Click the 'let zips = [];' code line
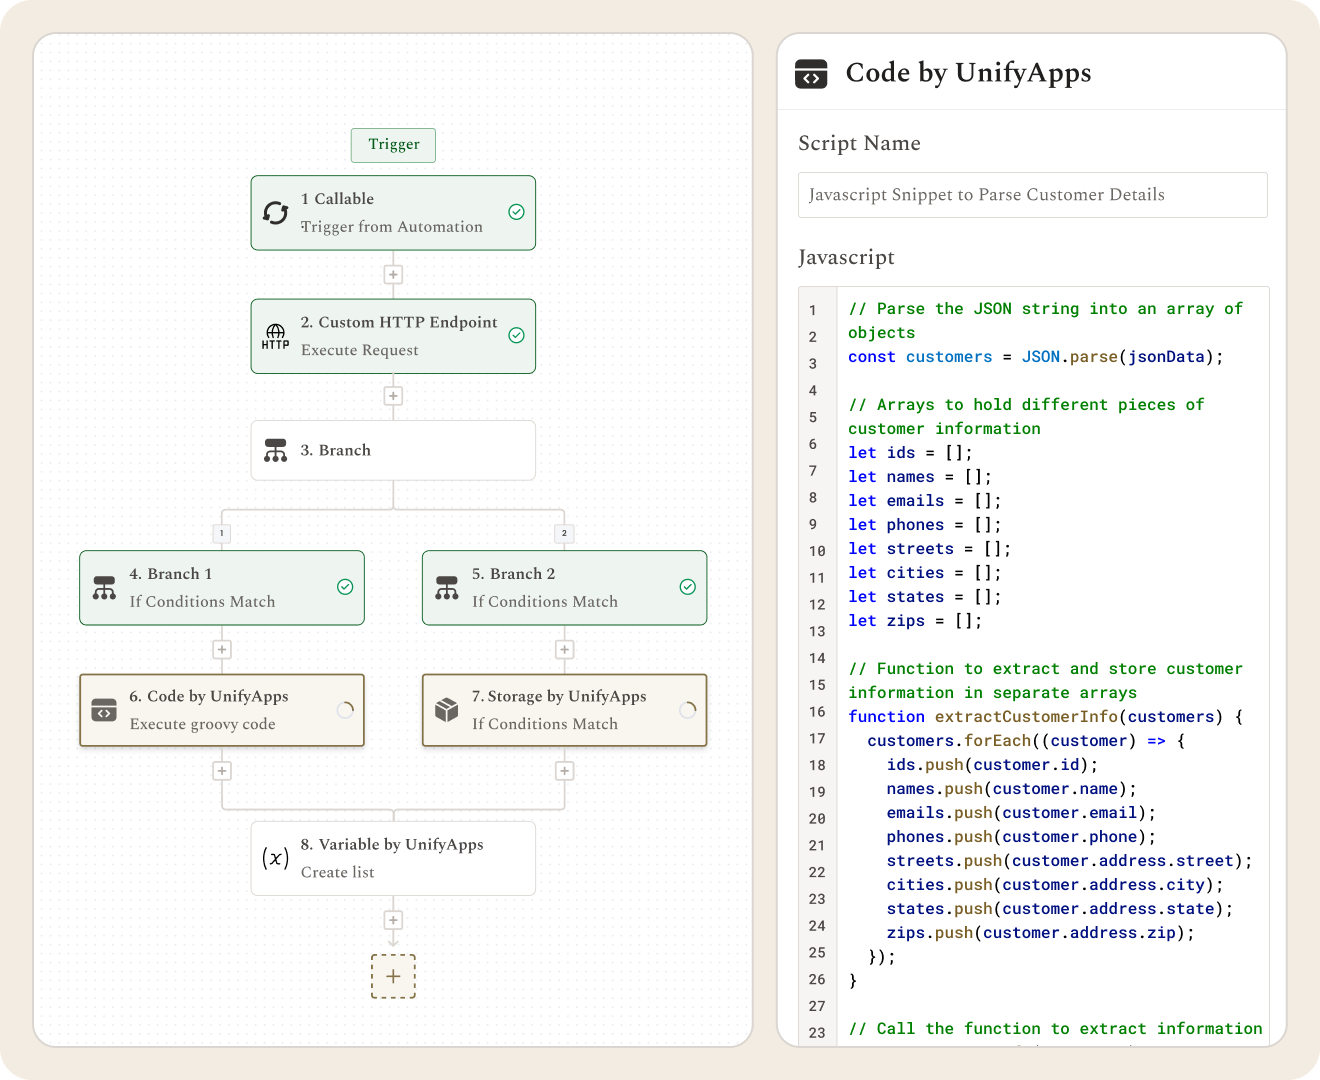Image resolution: width=1320 pixels, height=1080 pixels. click(x=915, y=621)
